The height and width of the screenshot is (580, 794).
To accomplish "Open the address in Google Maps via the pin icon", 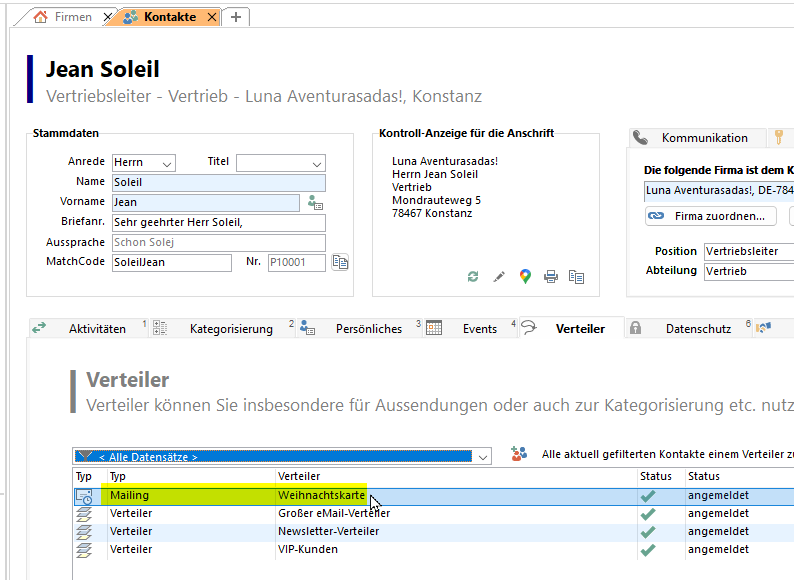I will point(525,277).
